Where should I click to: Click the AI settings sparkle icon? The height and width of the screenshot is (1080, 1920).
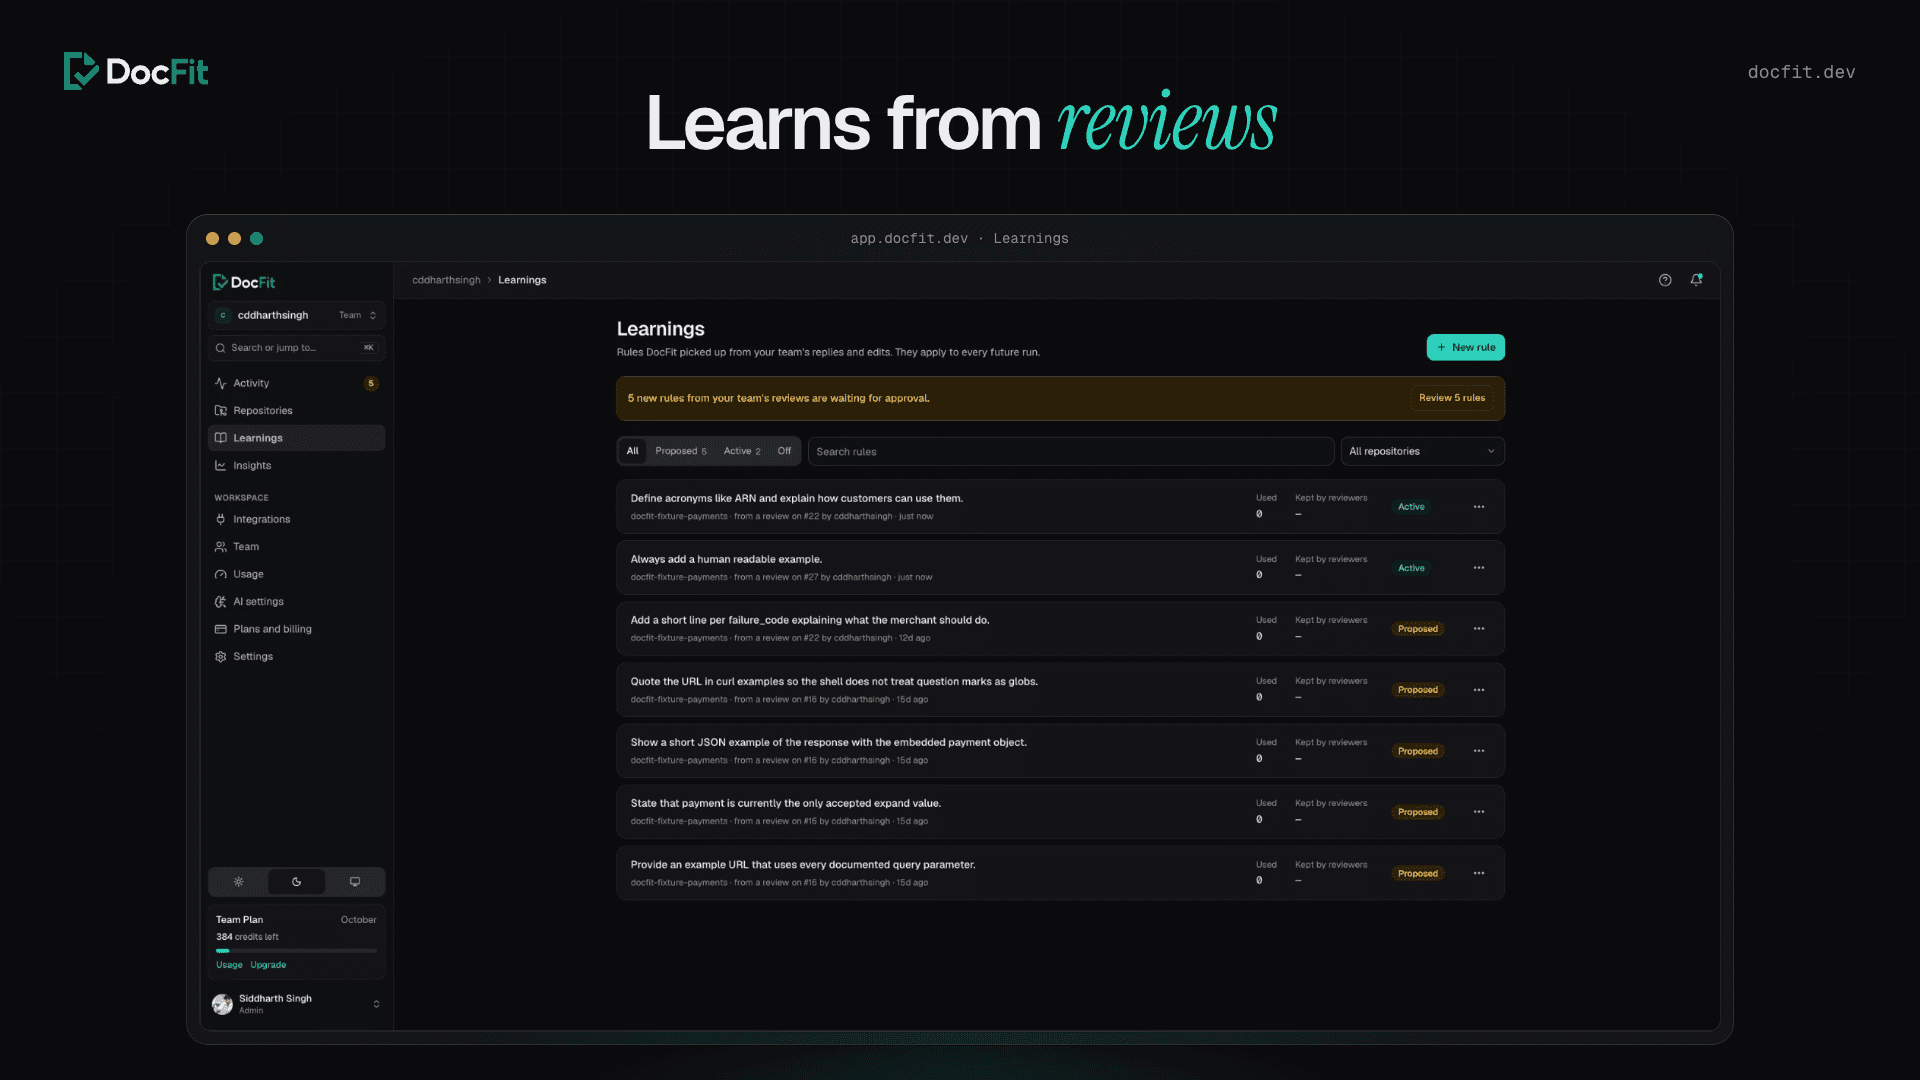coord(221,602)
